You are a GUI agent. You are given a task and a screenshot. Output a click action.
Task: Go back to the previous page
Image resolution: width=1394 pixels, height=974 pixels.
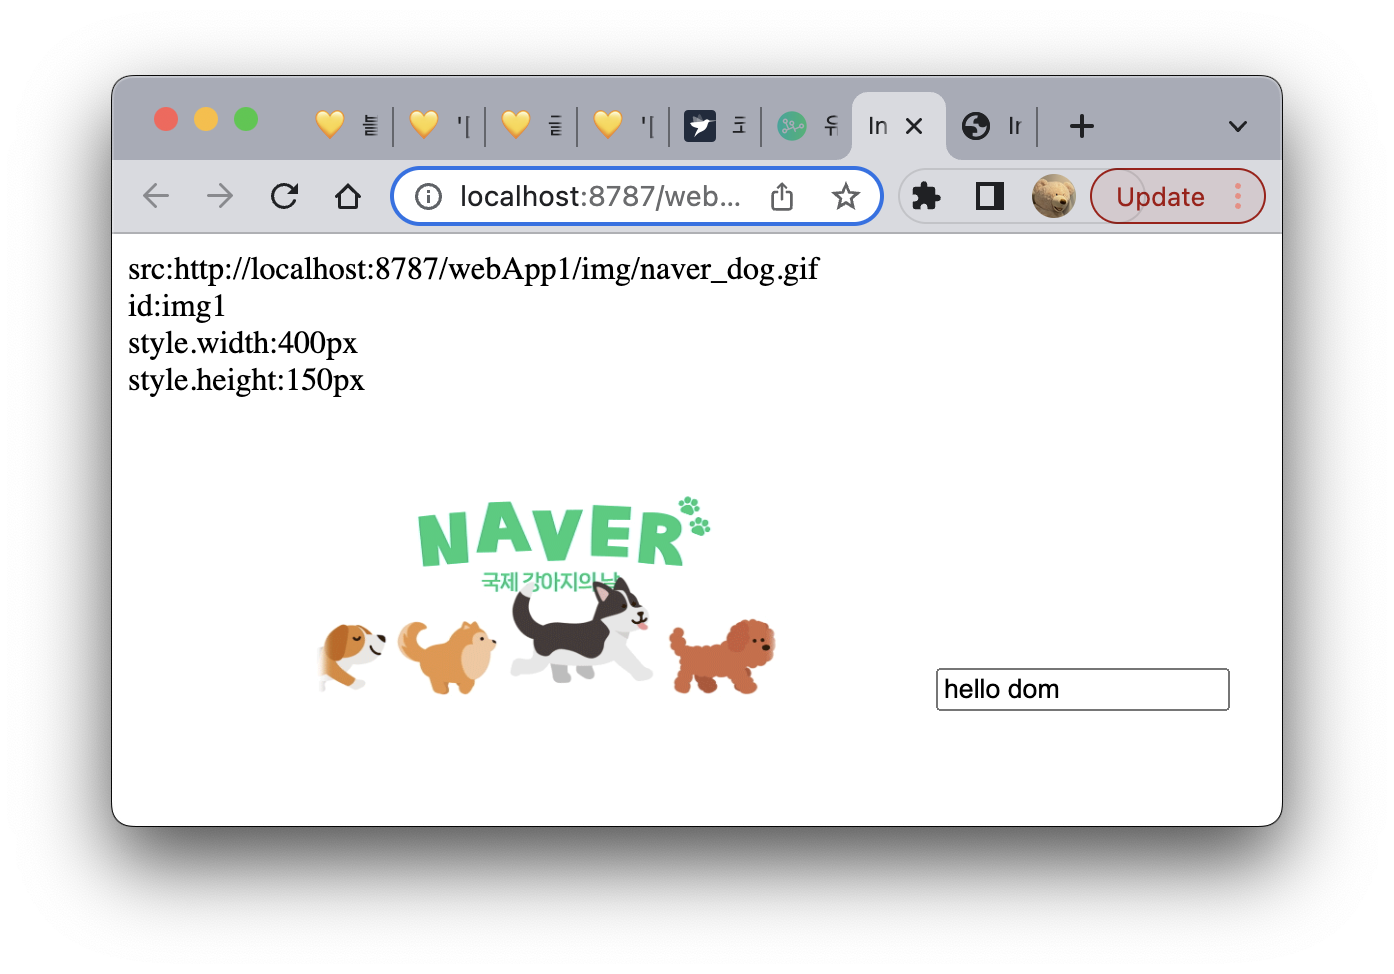(x=156, y=196)
